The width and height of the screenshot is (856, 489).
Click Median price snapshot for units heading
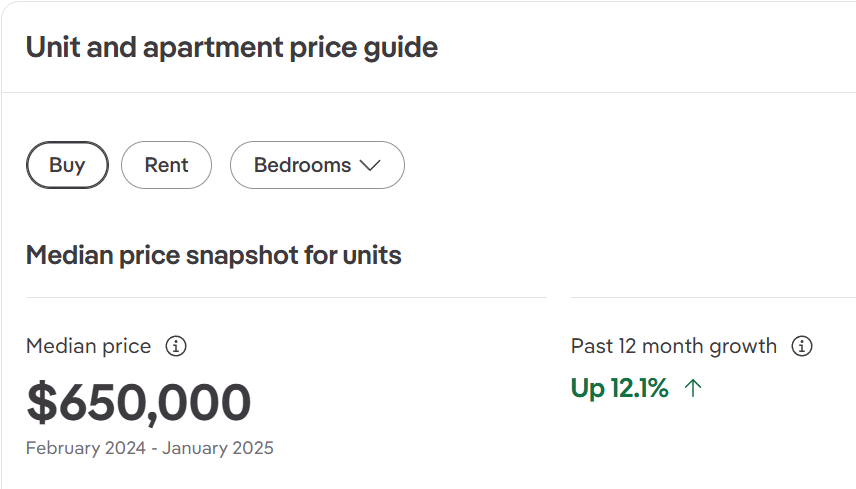(213, 255)
